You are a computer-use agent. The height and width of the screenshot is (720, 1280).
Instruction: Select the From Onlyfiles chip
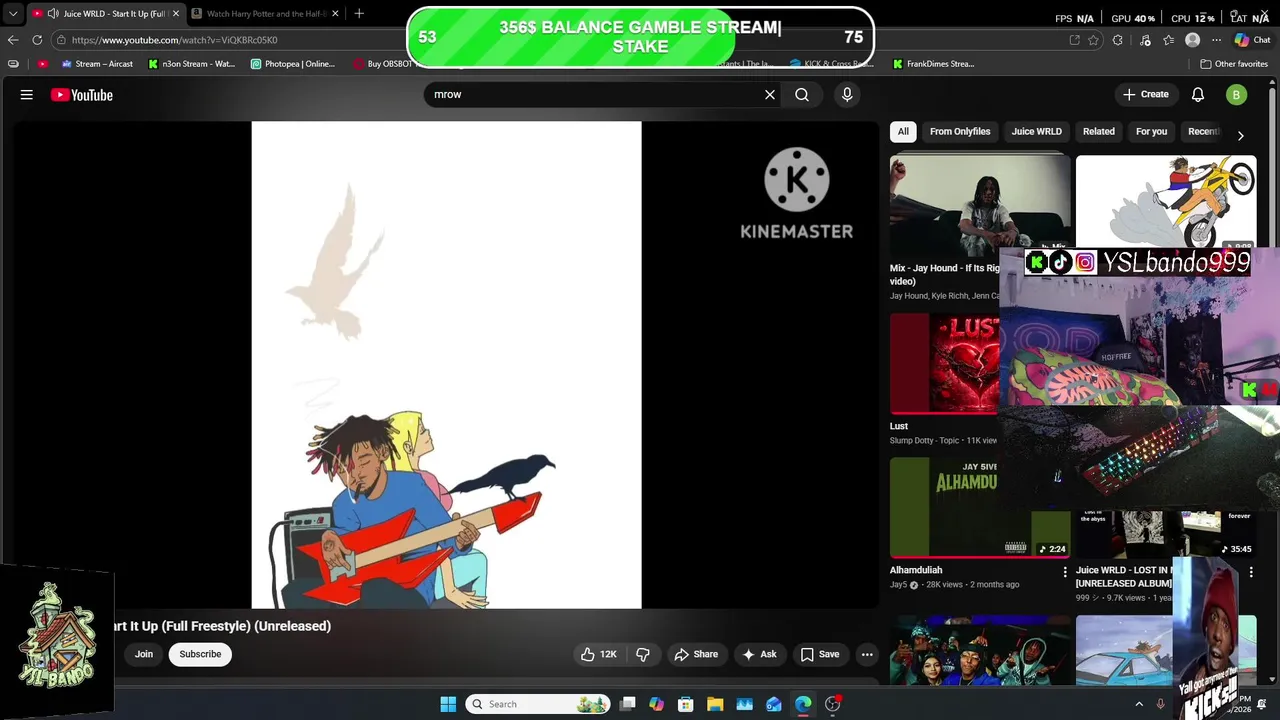[x=960, y=132]
